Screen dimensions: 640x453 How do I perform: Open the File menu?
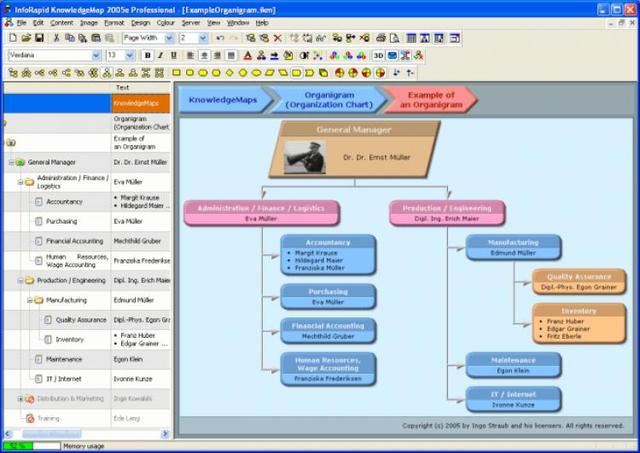(x=21, y=23)
